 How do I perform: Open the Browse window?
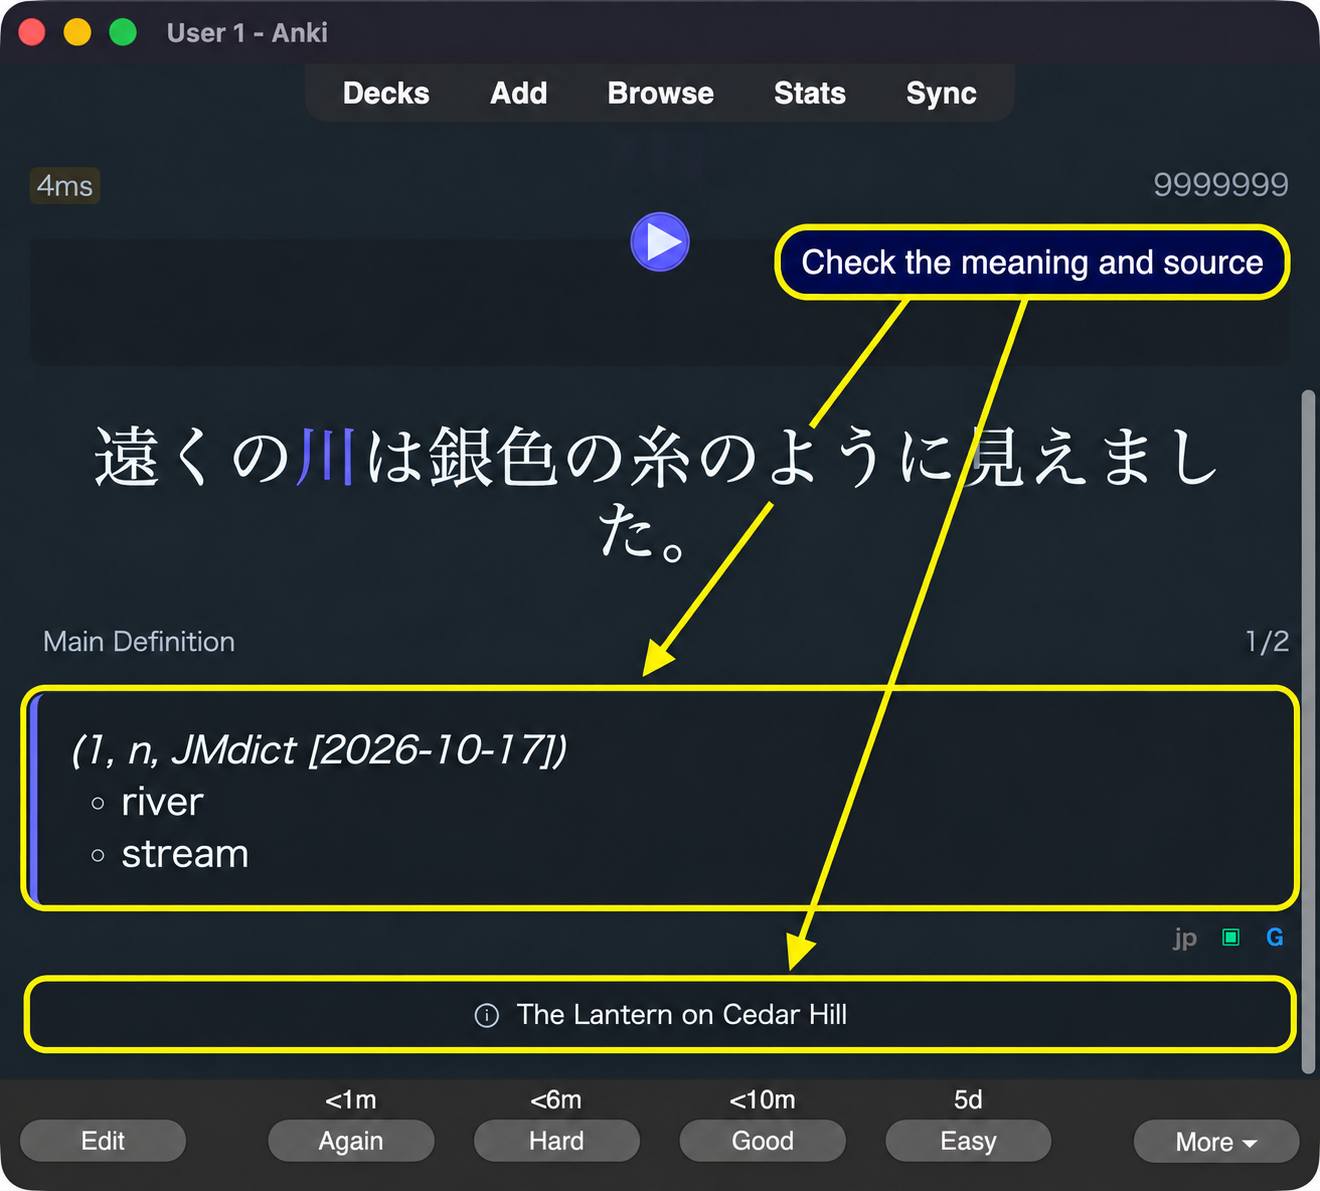click(661, 93)
